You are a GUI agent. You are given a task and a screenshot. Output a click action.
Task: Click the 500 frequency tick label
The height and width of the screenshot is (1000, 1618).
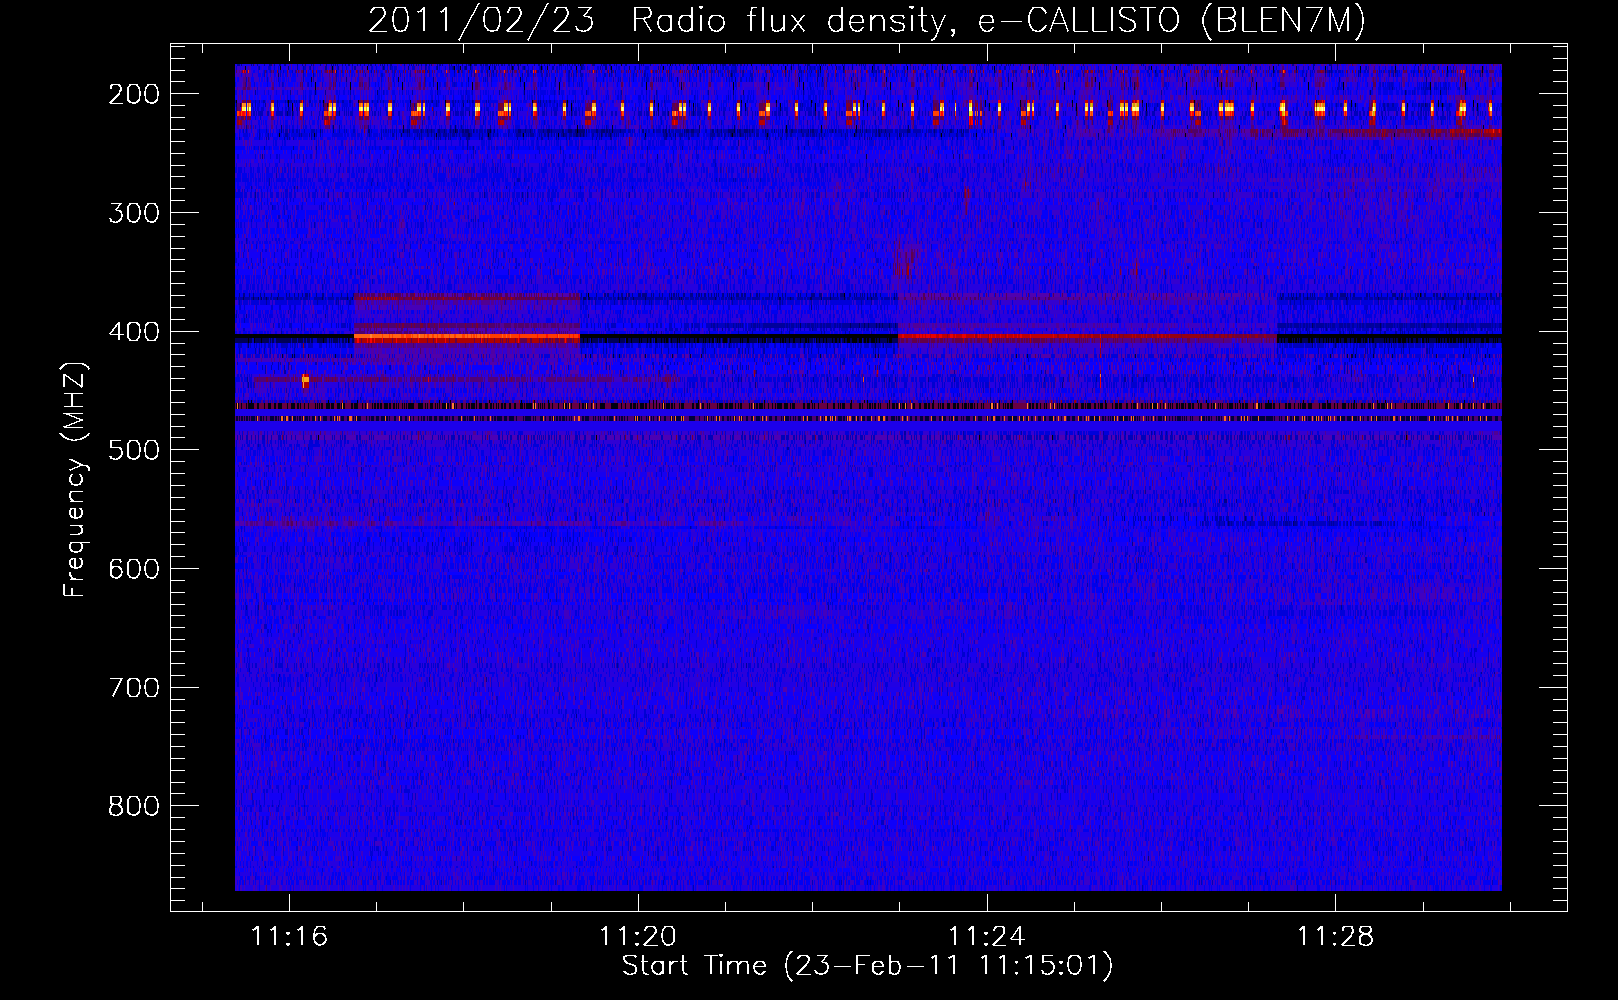pyautogui.click(x=134, y=450)
